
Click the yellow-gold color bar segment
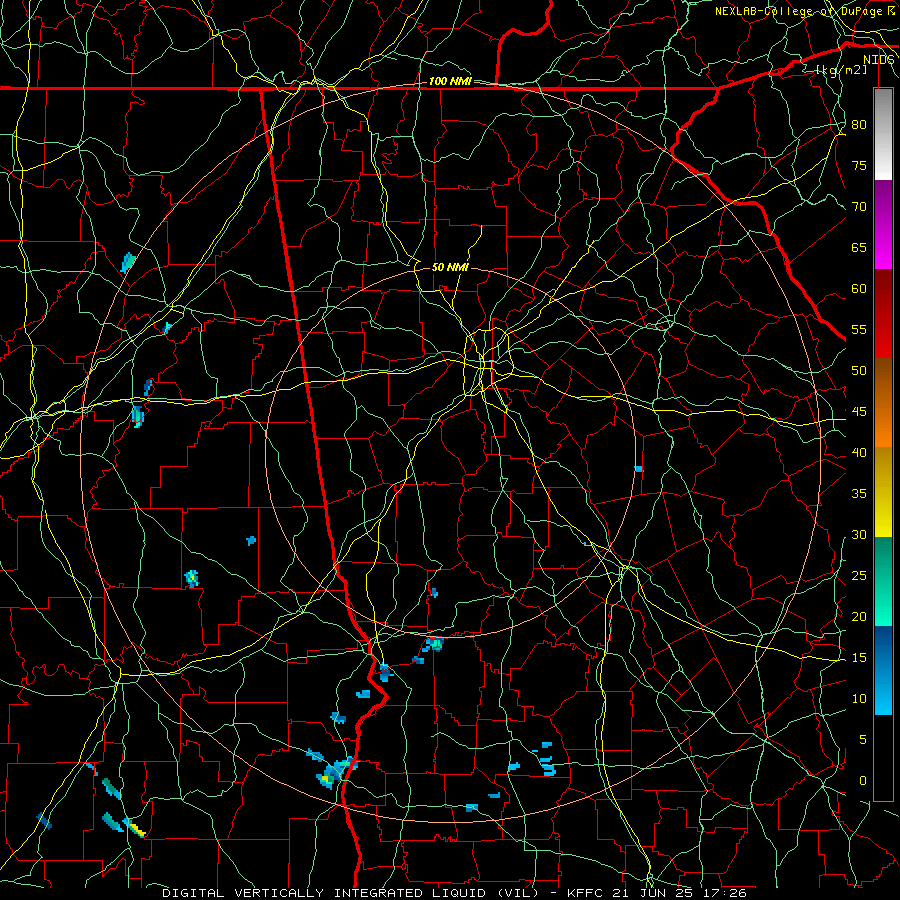tap(883, 492)
